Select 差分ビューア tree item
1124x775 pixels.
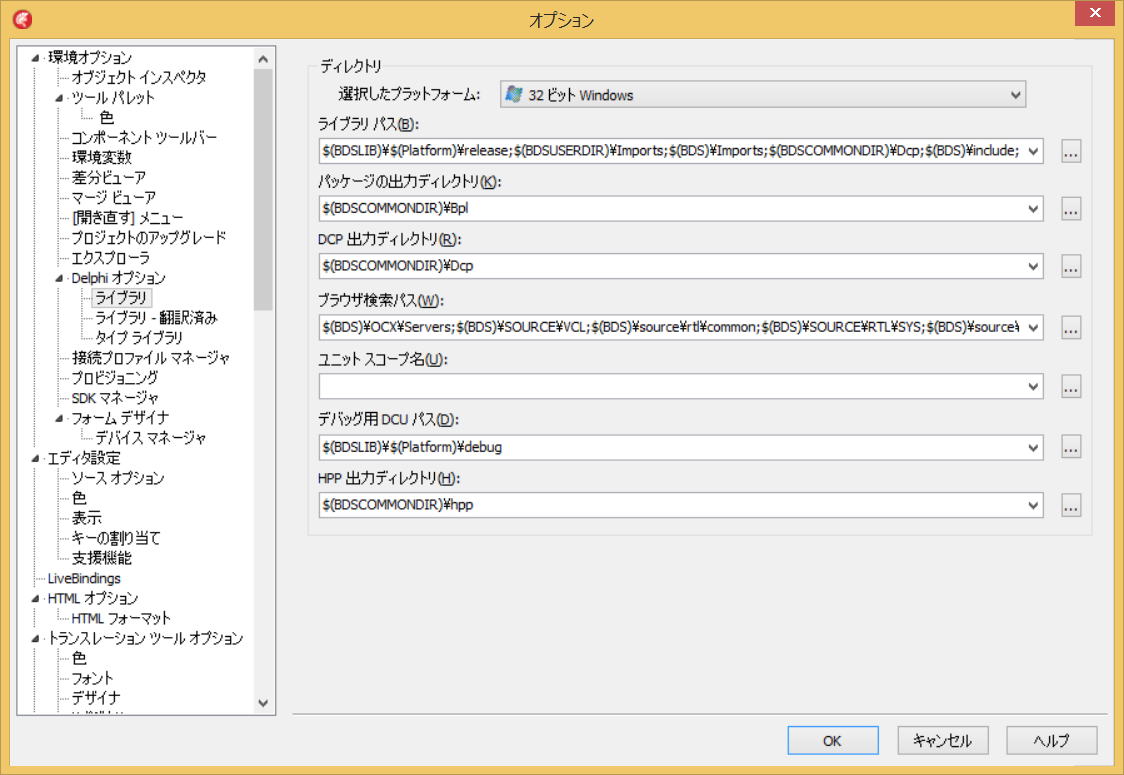[108, 178]
